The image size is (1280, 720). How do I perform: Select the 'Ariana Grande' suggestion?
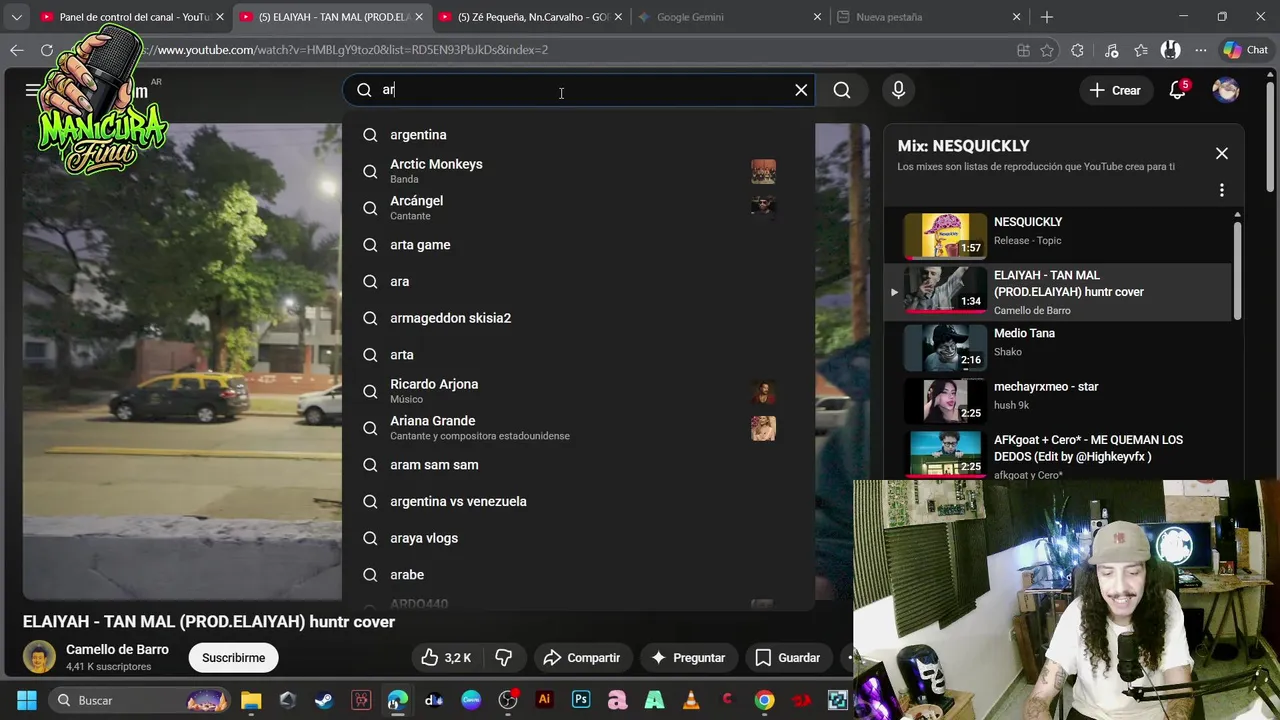(x=578, y=428)
